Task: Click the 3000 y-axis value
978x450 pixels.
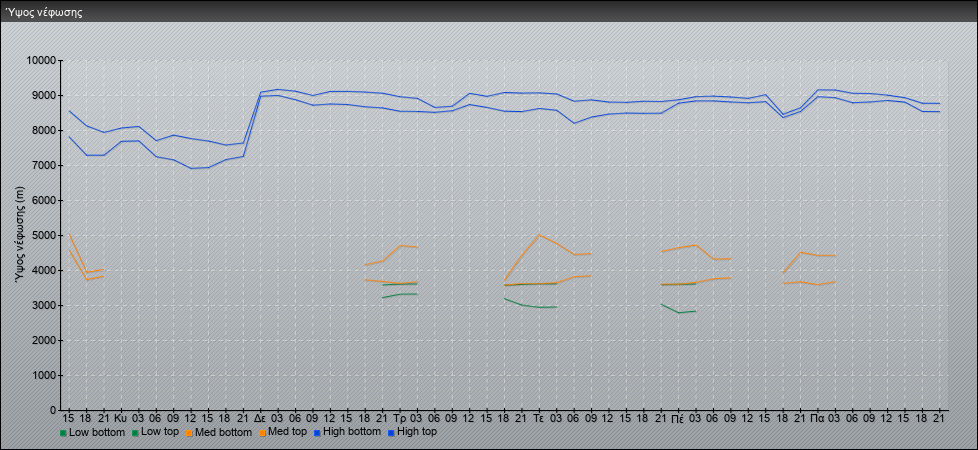Action: tap(44, 305)
